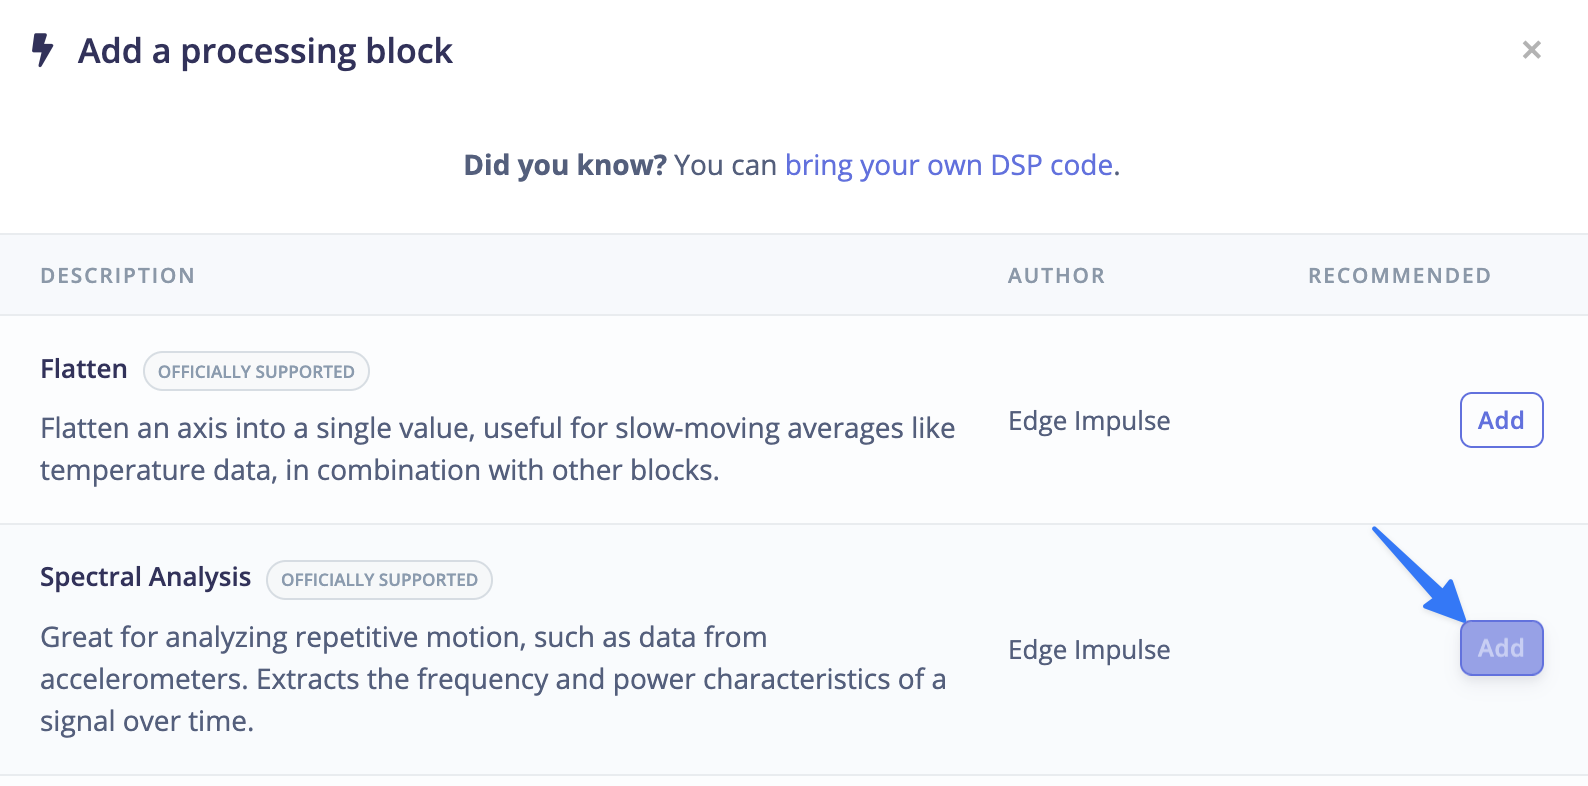Add the Flatten processing block

click(x=1501, y=420)
